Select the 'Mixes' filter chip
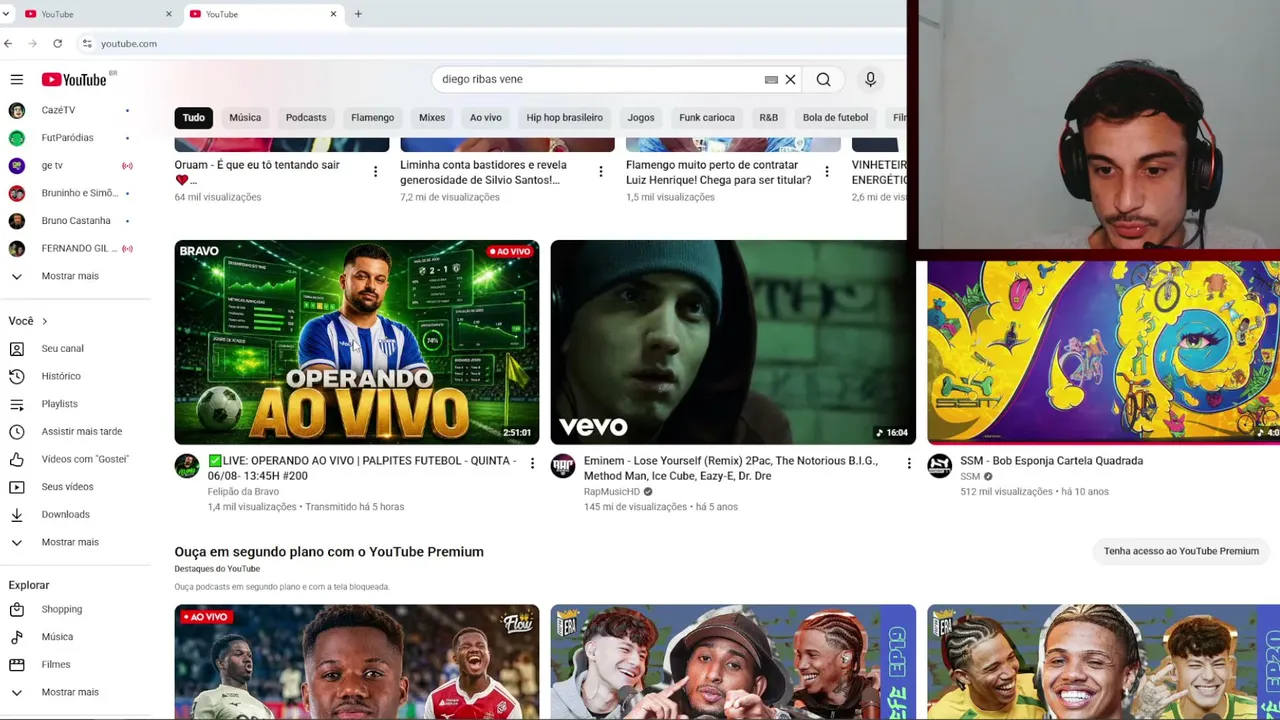1280x720 pixels. [x=432, y=118]
